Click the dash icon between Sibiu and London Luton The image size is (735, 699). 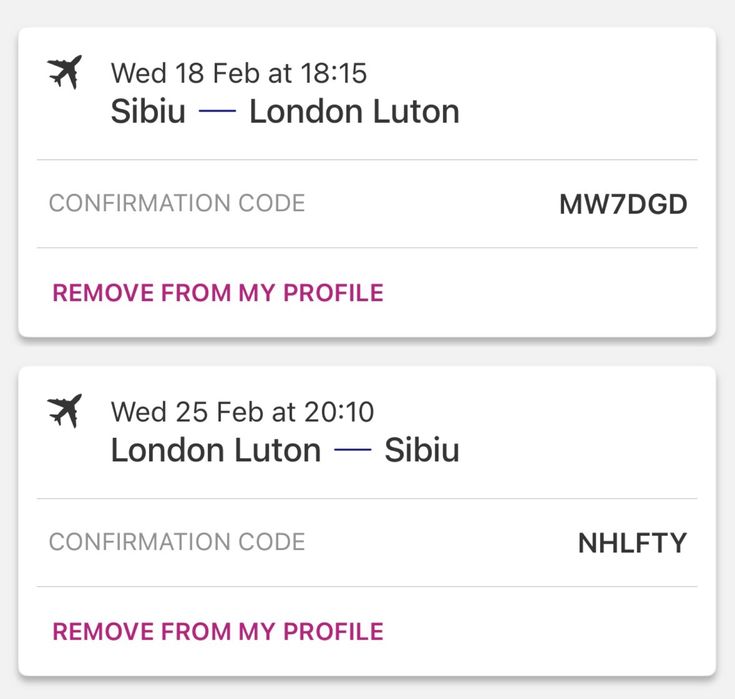[x=217, y=111]
